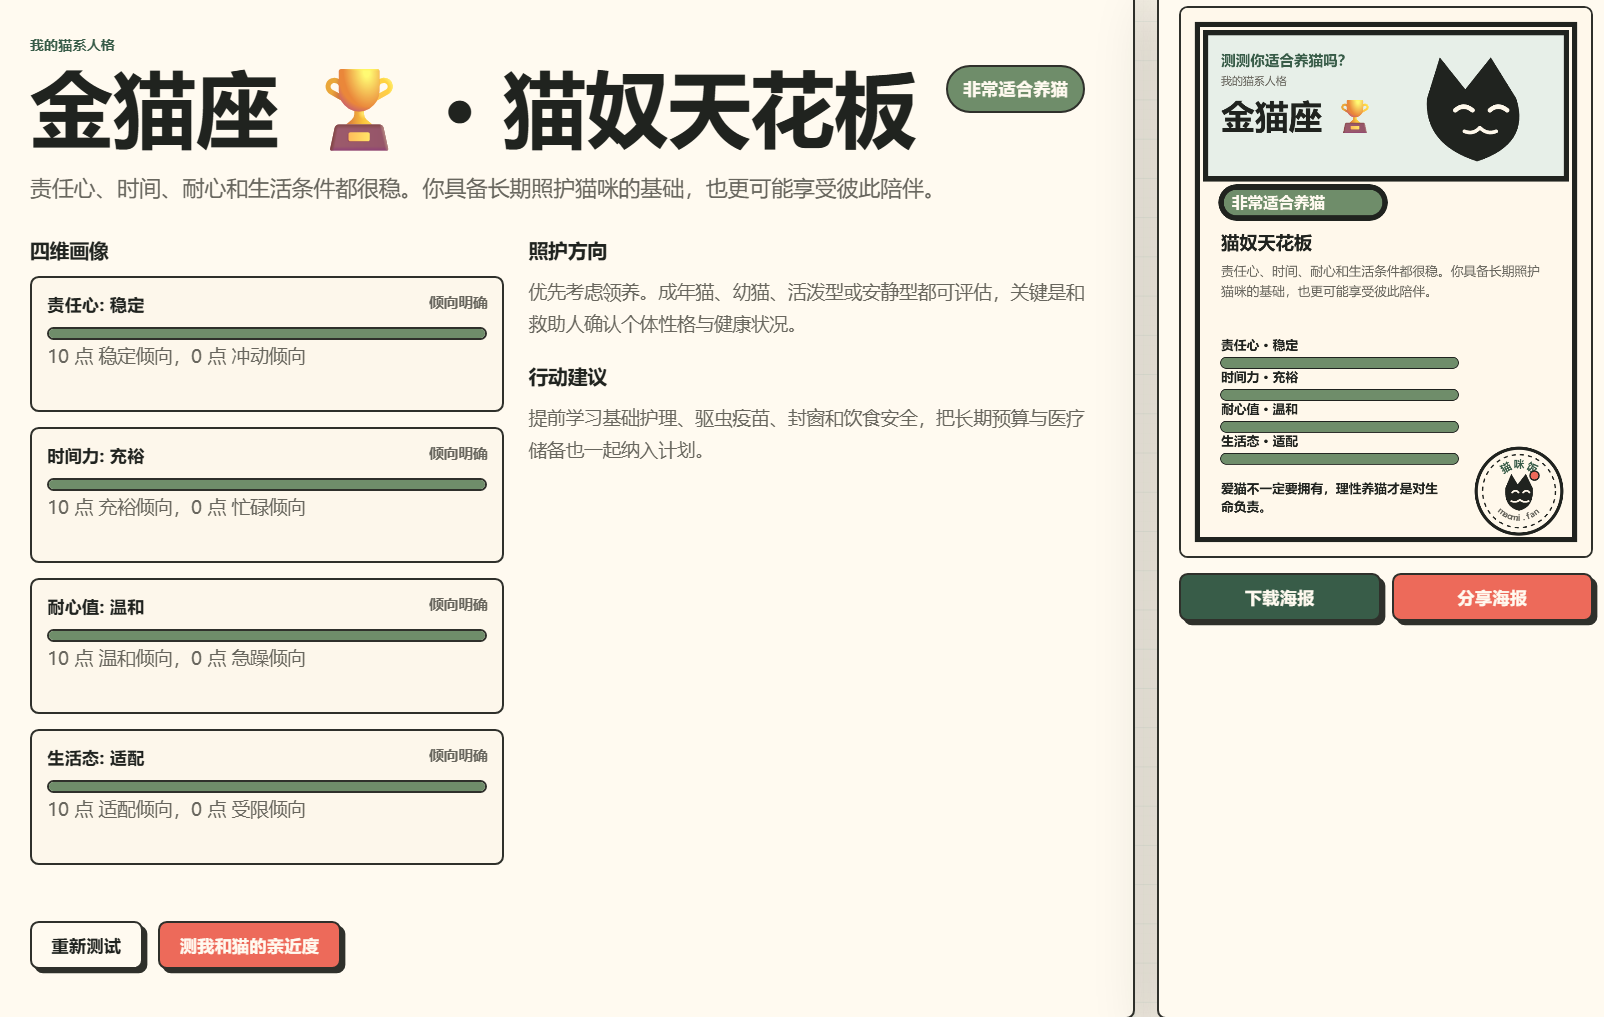Click the poster title 测测你适合养猫吗?
The width and height of the screenshot is (1604, 1017).
(1283, 61)
